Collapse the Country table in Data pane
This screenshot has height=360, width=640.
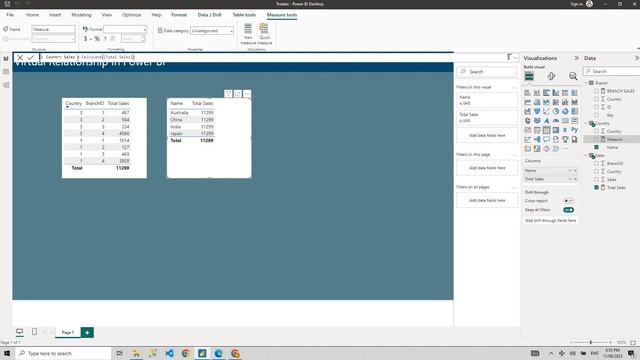tap(587, 123)
